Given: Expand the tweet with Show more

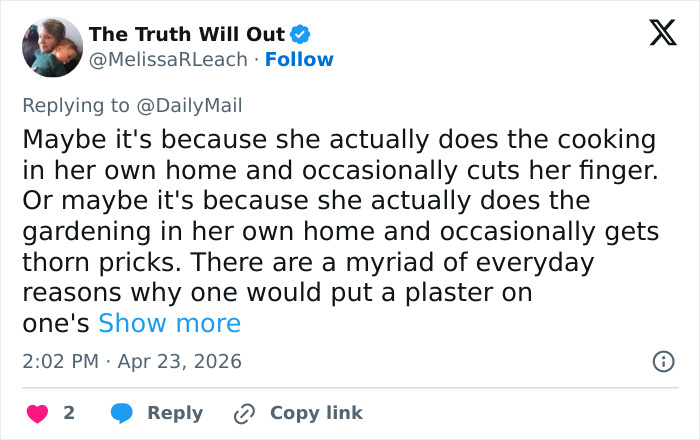Looking at the screenshot, I should tap(169, 324).
